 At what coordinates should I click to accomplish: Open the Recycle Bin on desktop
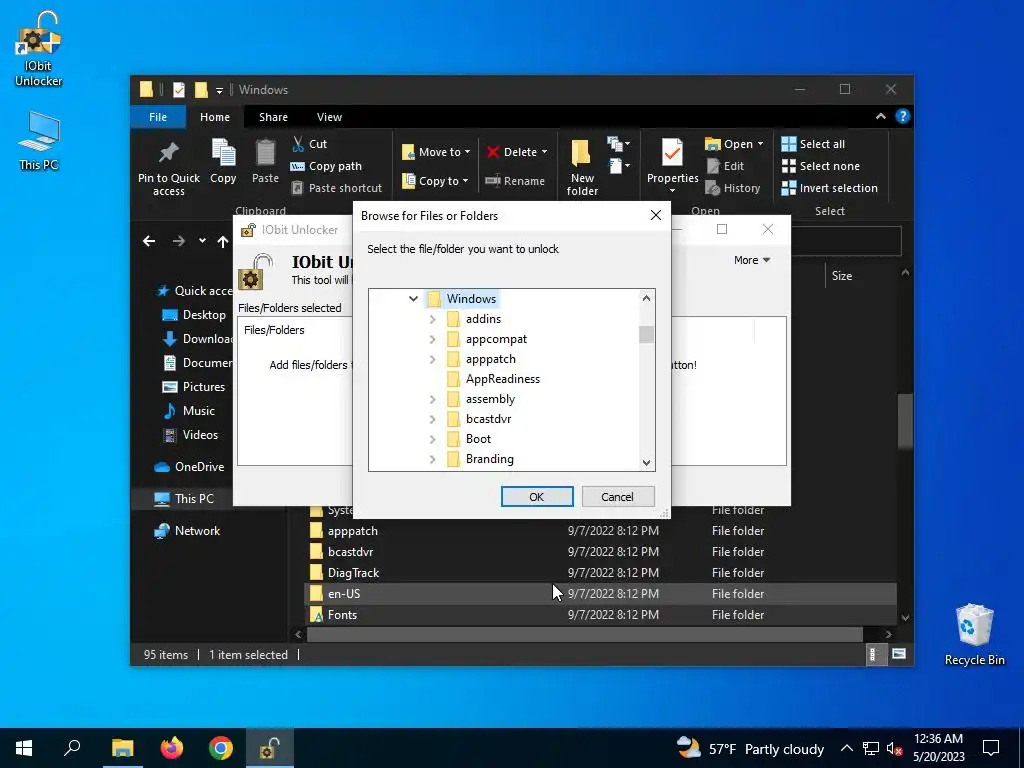pos(974,635)
